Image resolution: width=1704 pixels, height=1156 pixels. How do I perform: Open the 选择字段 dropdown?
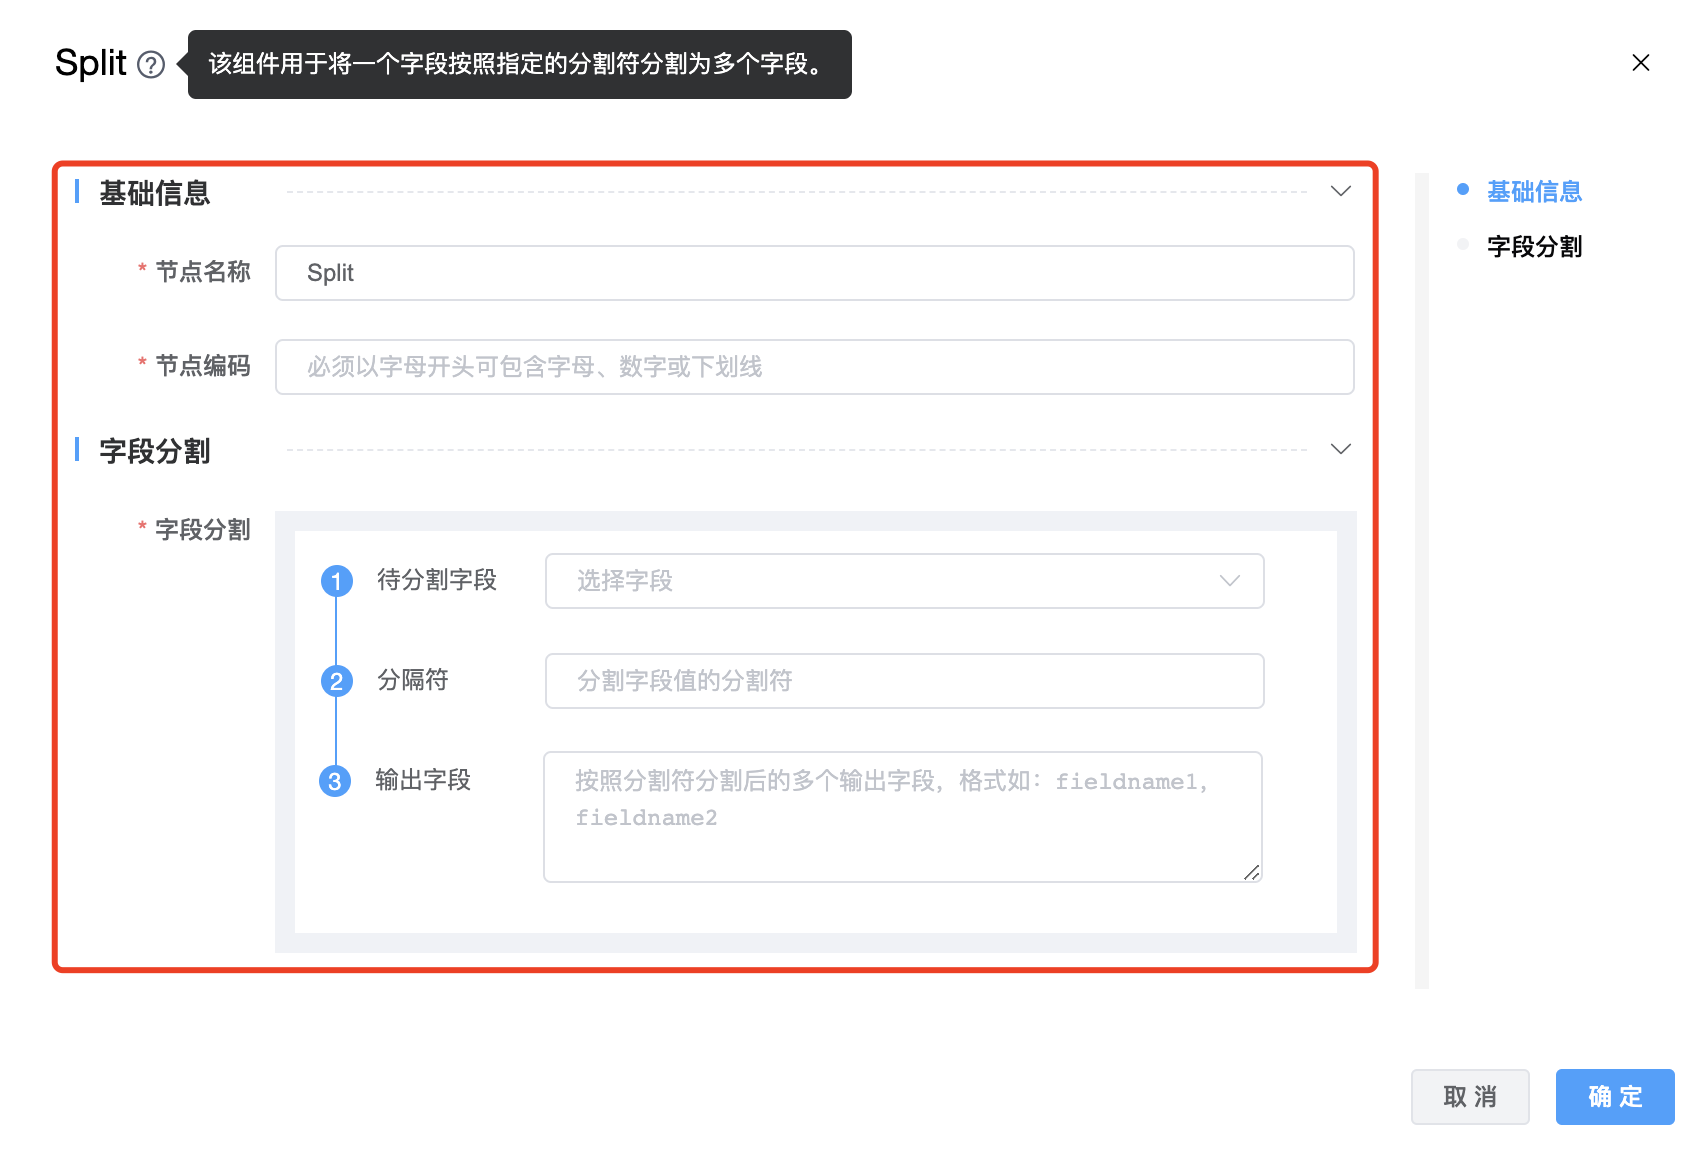(904, 581)
